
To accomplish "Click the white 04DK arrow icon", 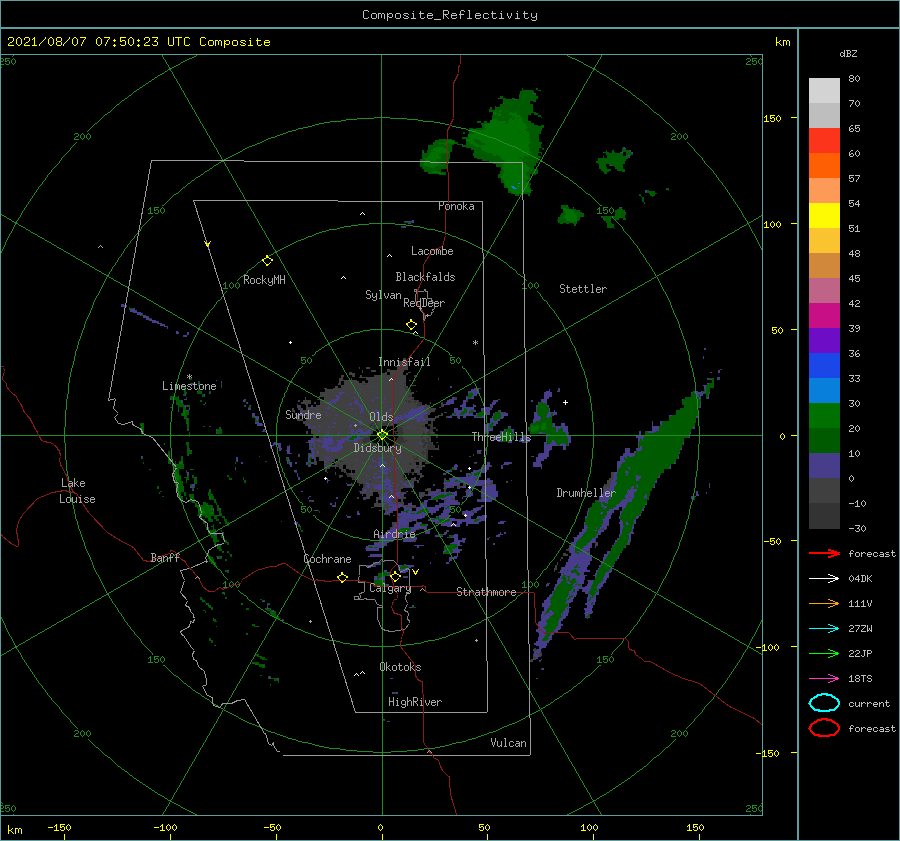I will (x=824, y=578).
